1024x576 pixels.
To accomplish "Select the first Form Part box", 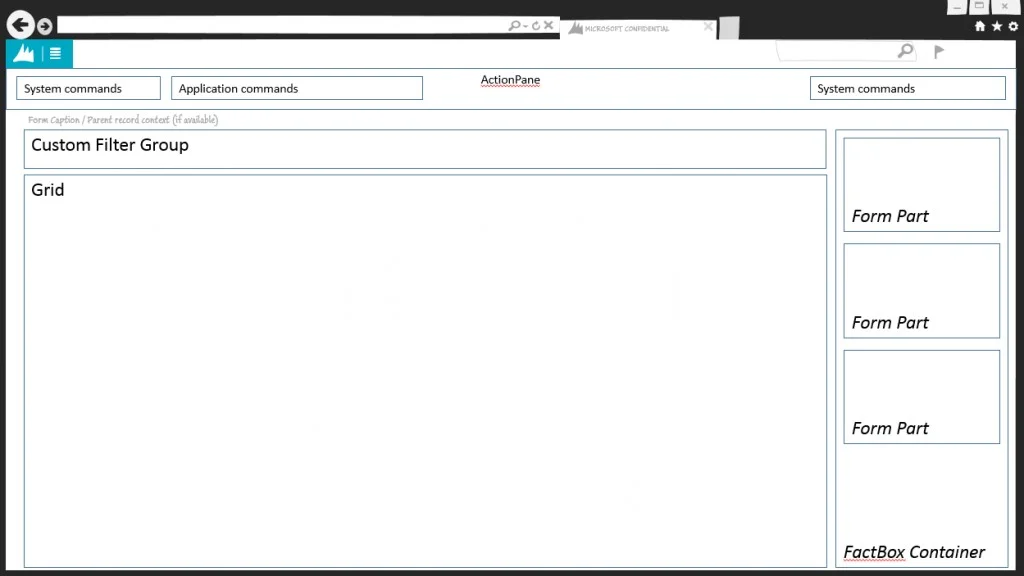I will pos(921,184).
